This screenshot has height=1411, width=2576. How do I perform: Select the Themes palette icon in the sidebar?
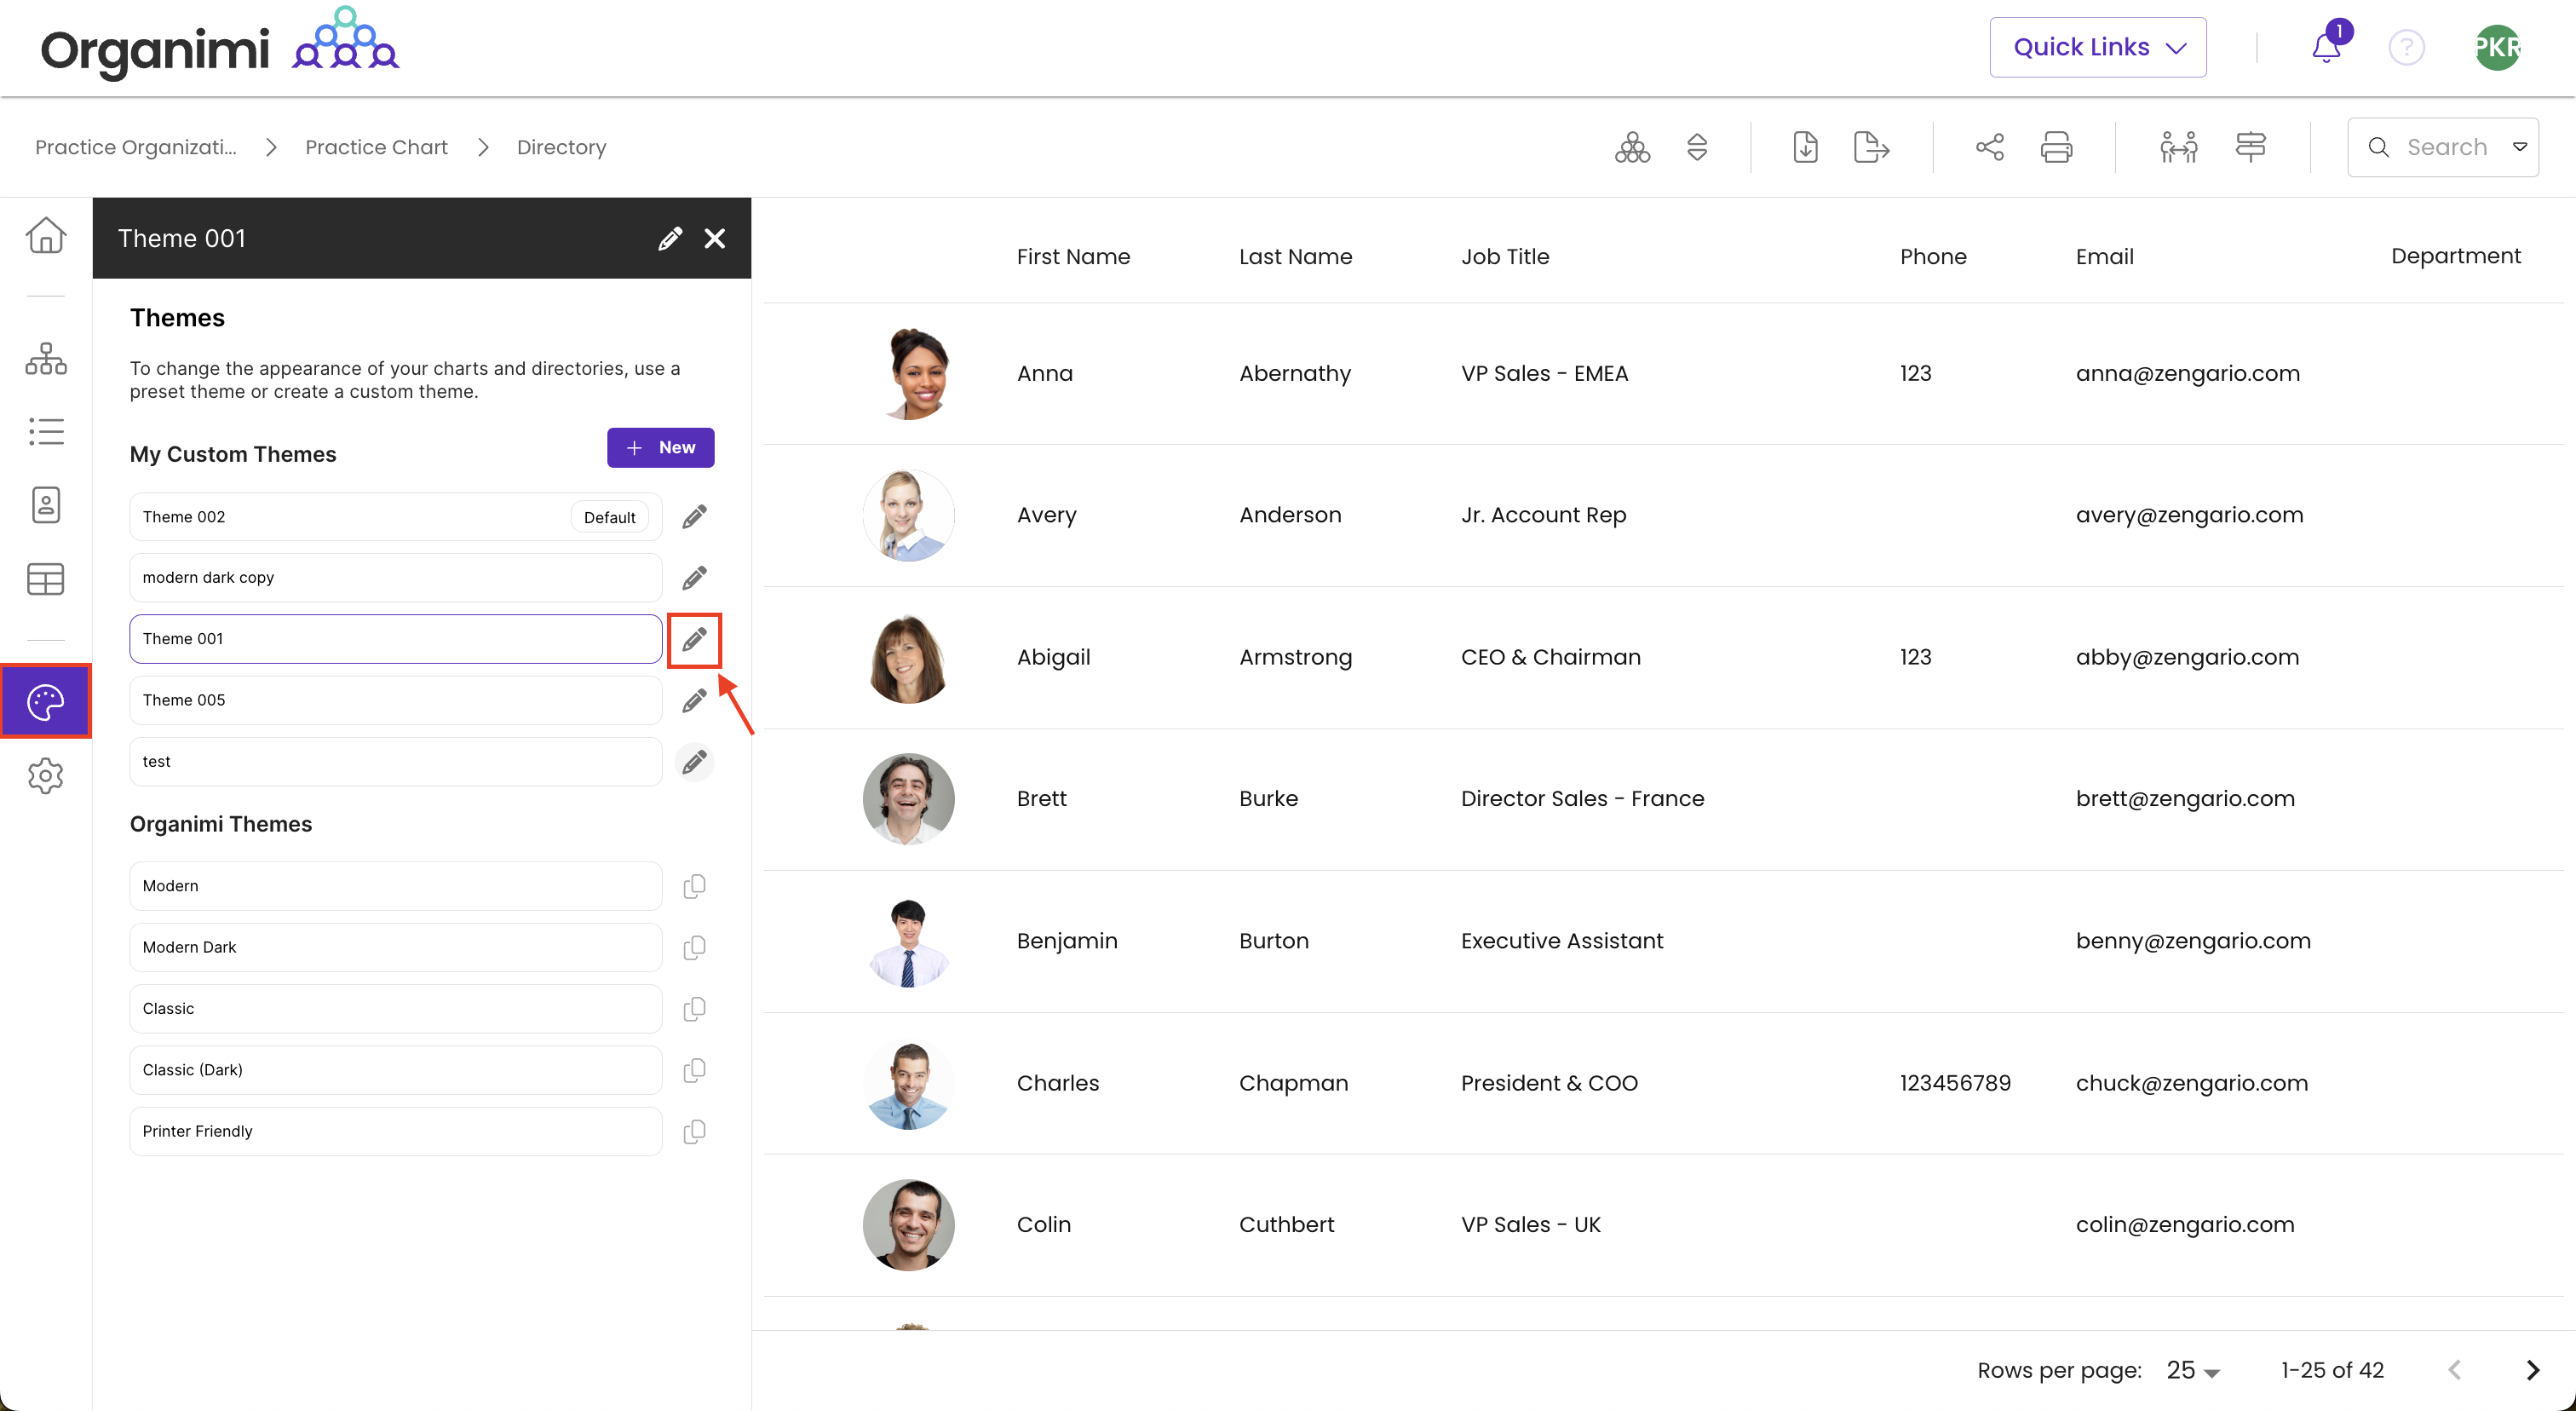click(46, 702)
